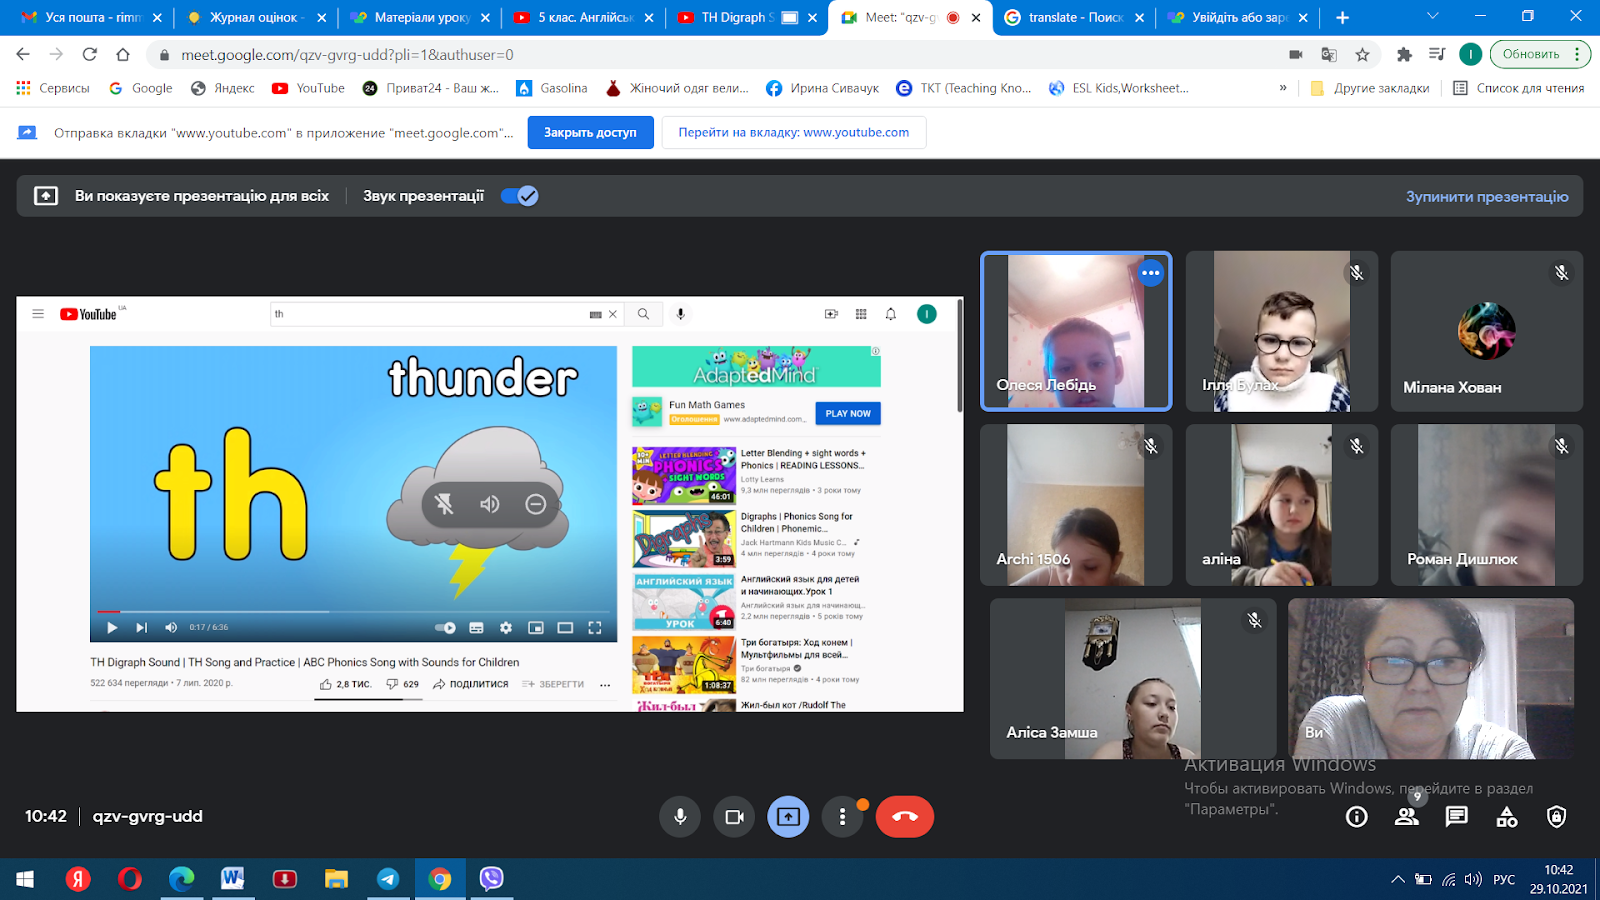
Task: Click muted mic indicator on аліна tile
Action: click(x=1357, y=446)
